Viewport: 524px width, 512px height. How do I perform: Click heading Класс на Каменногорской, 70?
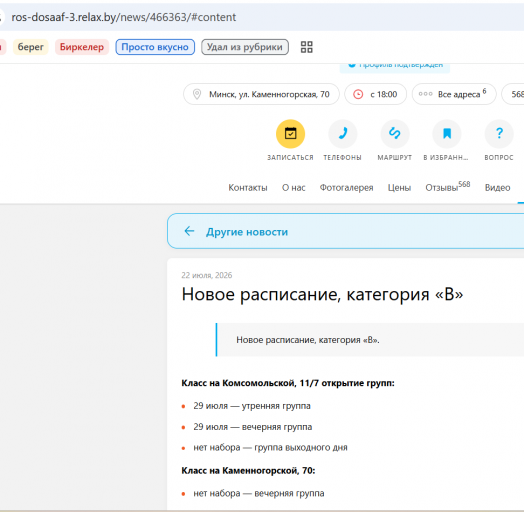click(x=248, y=471)
